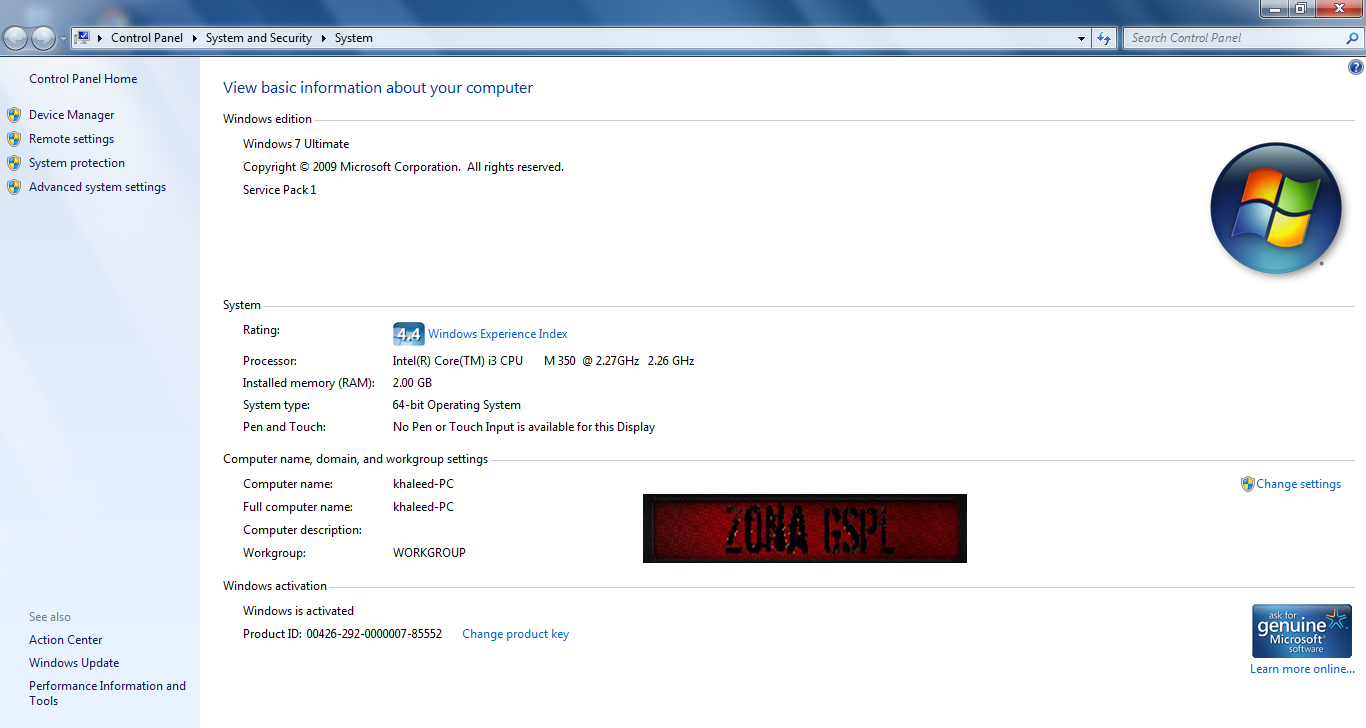The image size is (1366, 728).
Task: Click the 64-bit Operating System value
Action: (457, 405)
